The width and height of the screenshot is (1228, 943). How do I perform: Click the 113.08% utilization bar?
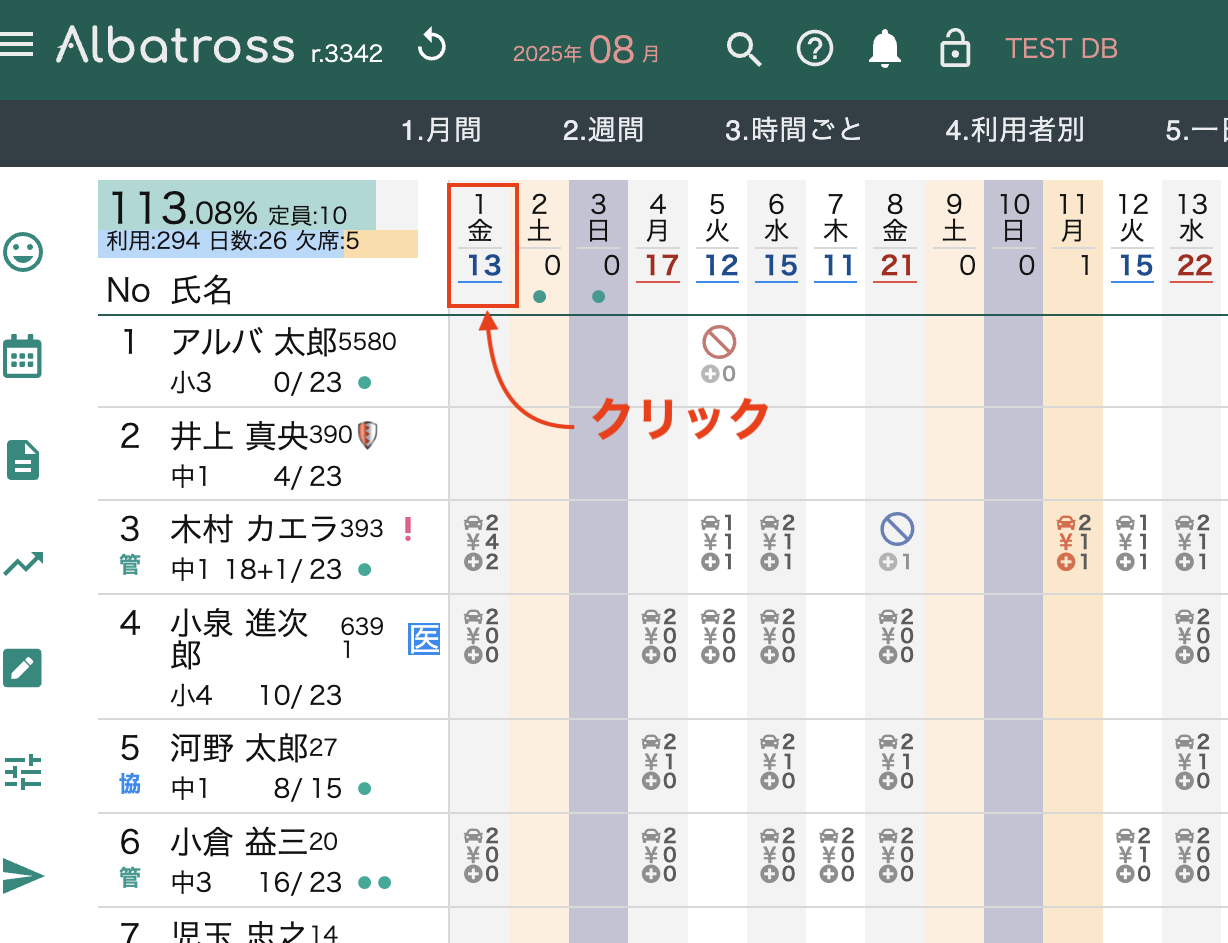(240, 218)
